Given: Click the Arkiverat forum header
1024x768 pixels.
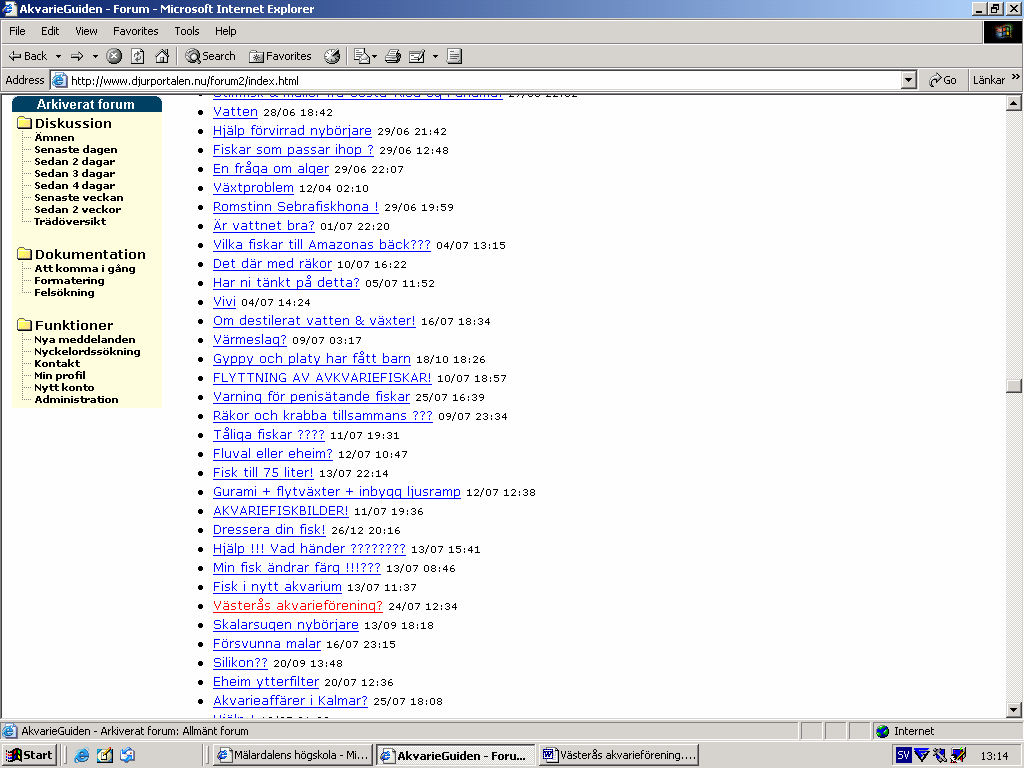Looking at the screenshot, I should (x=86, y=104).
